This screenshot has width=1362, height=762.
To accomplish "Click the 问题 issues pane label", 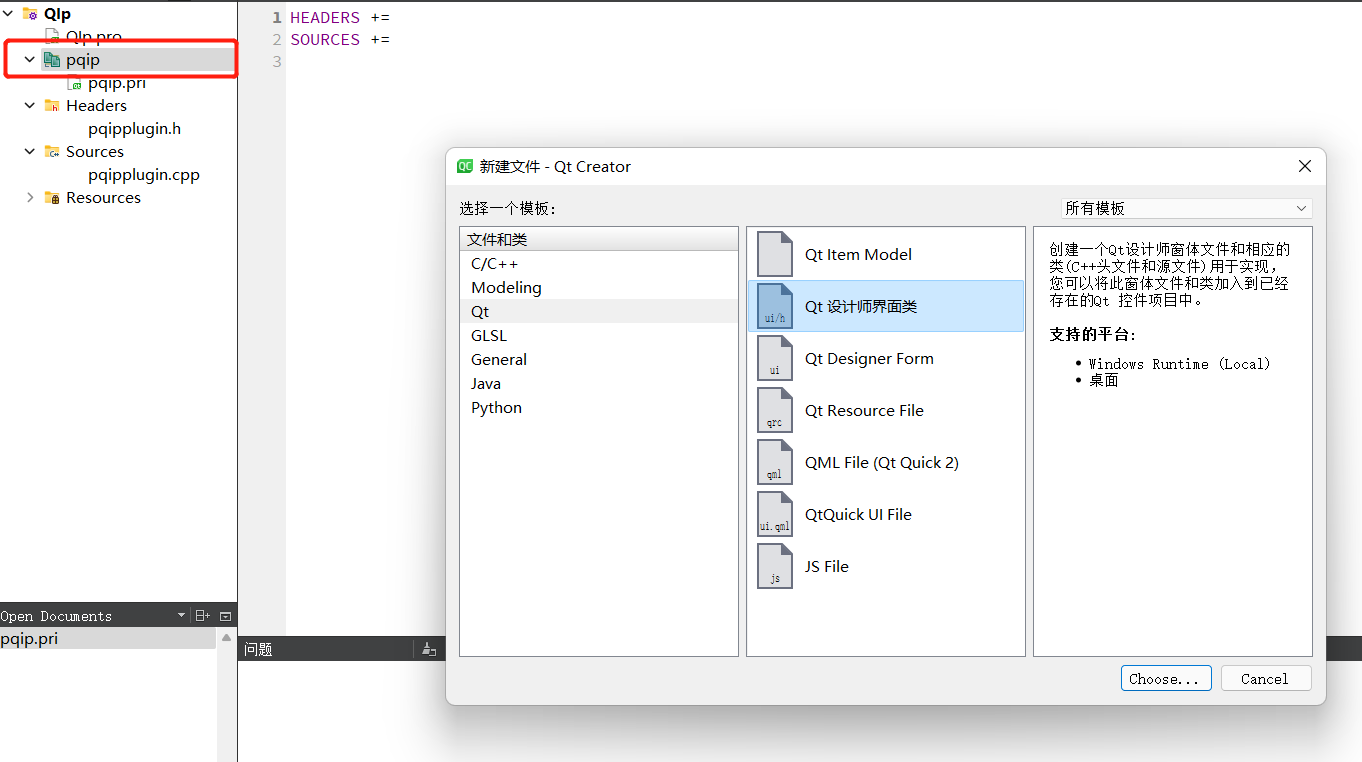I will (258, 649).
